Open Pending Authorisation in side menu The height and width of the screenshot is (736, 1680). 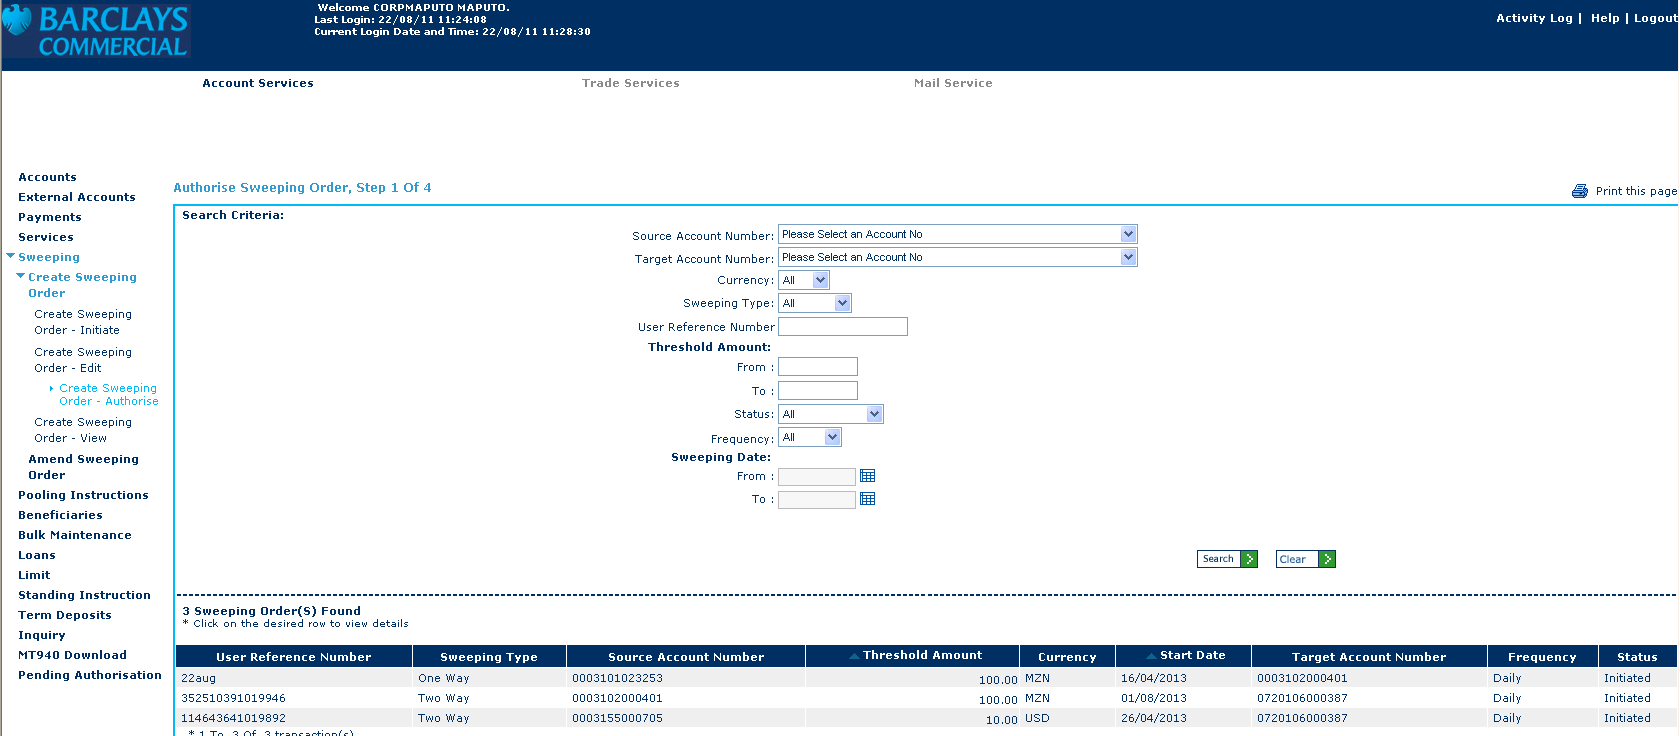90,675
